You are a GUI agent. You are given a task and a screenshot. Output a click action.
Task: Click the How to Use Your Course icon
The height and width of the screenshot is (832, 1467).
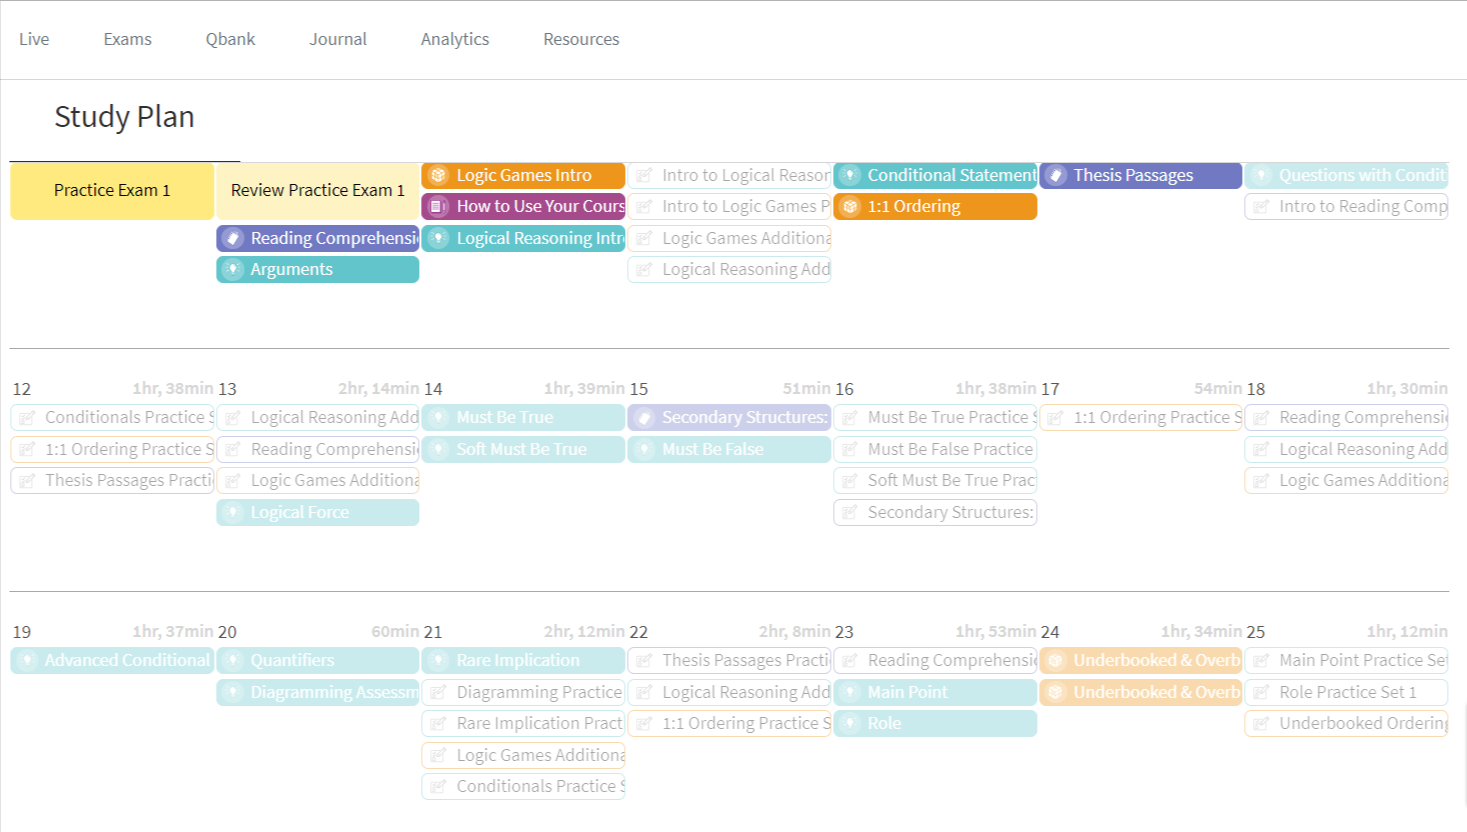[438, 207]
